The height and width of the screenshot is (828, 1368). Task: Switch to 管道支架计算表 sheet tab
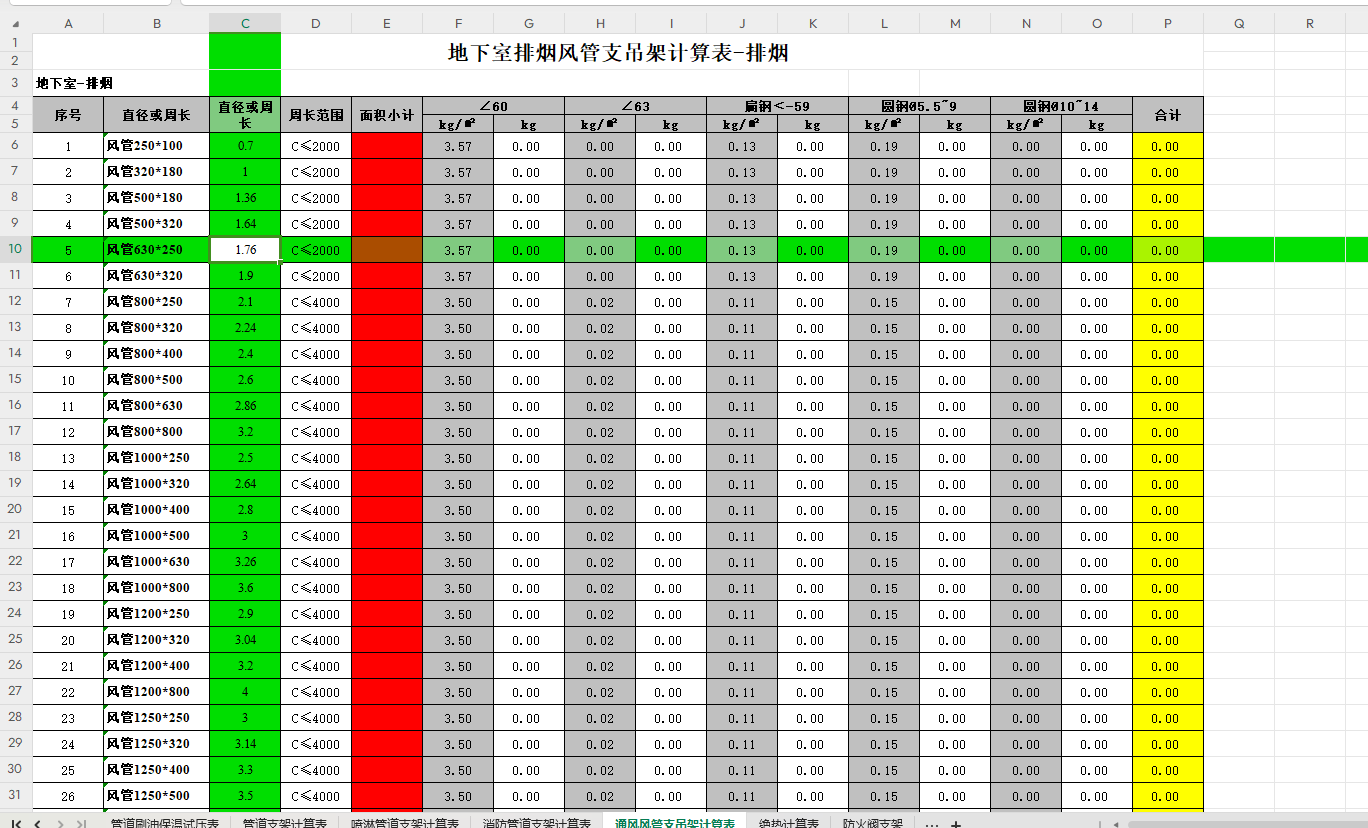[285, 823]
